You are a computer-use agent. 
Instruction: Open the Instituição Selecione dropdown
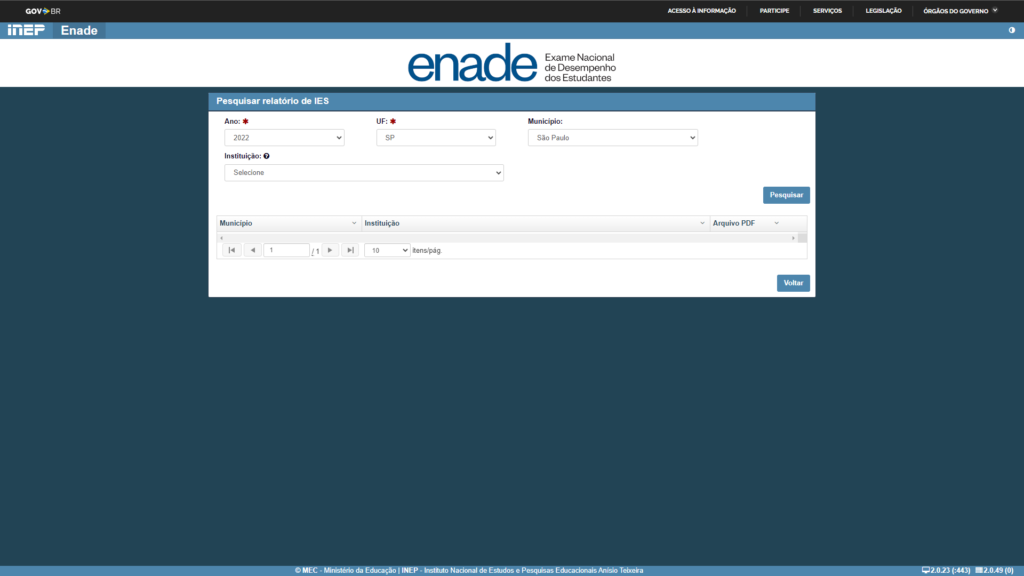point(364,172)
